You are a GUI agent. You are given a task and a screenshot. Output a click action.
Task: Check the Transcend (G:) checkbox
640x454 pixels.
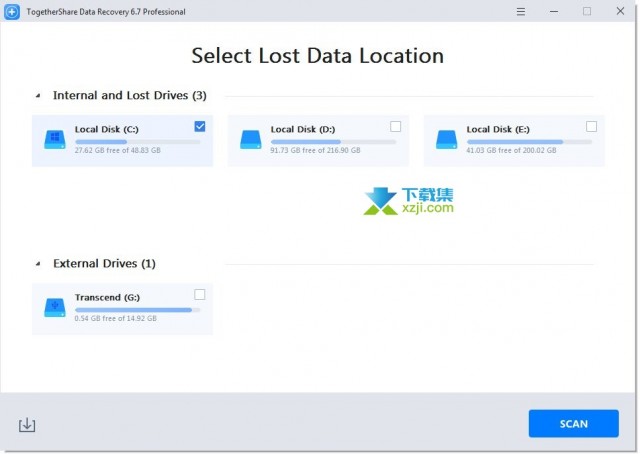200,294
